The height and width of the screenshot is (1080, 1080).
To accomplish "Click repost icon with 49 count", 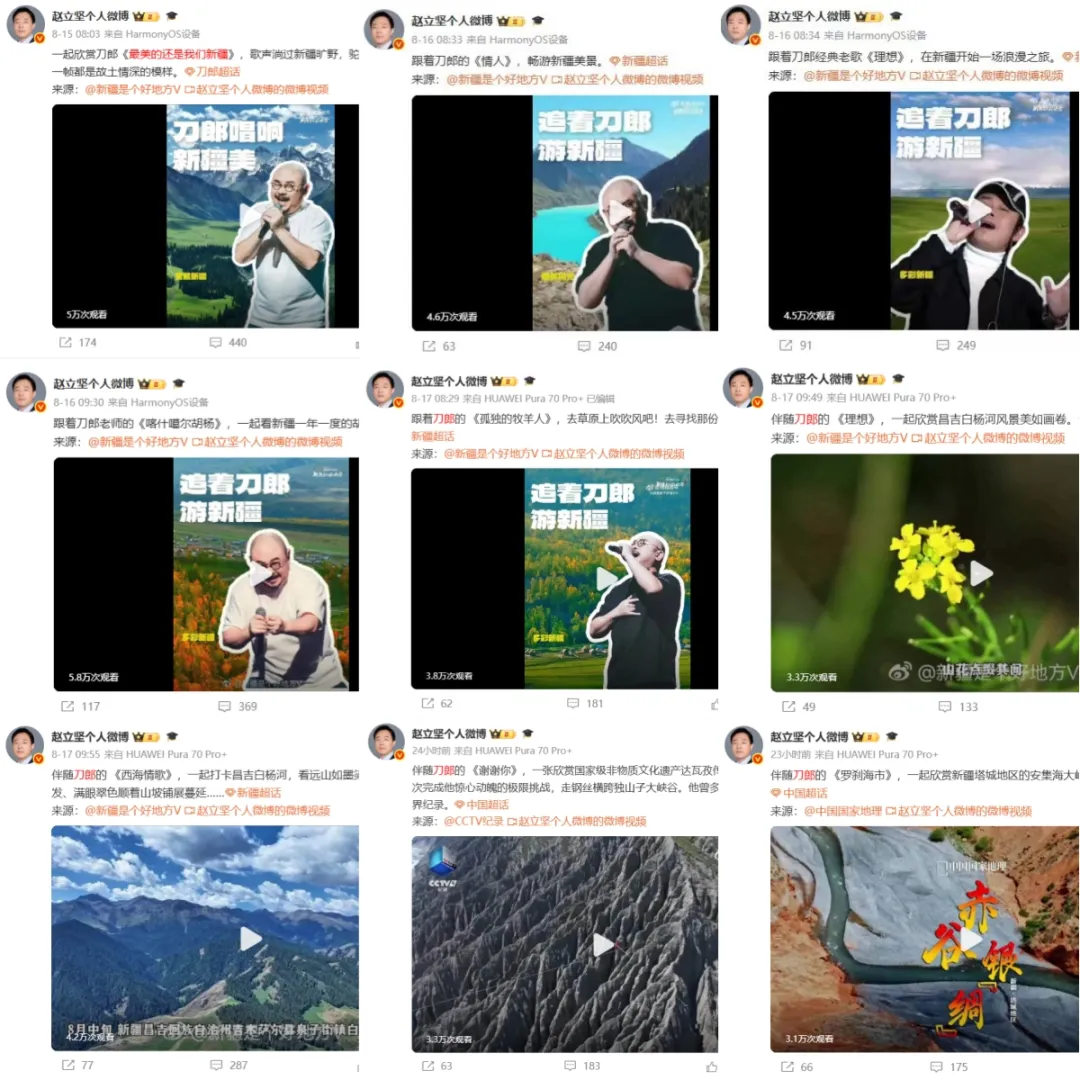I will [x=788, y=706].
